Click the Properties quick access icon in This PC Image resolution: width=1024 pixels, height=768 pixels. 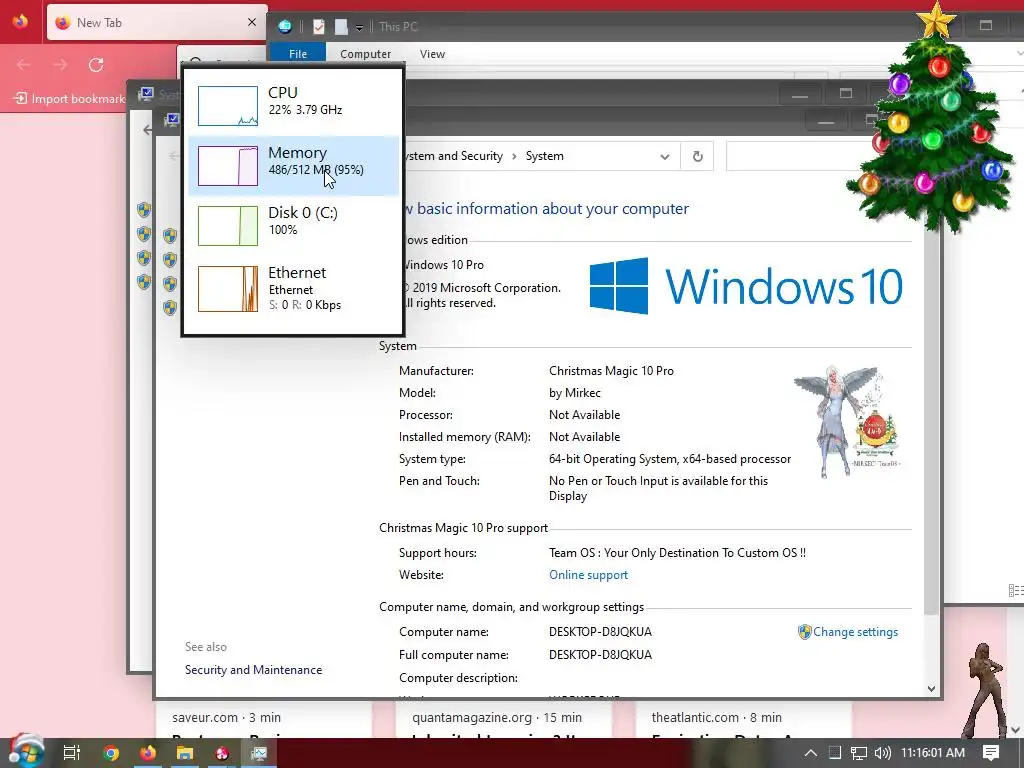coord(319,26)
